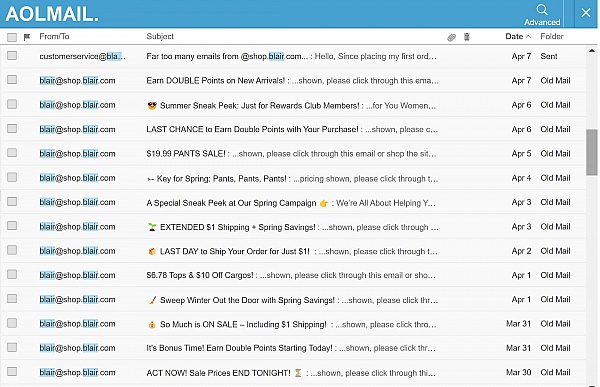
Task: Sort by the Subject column header
Action: (160, 36)
